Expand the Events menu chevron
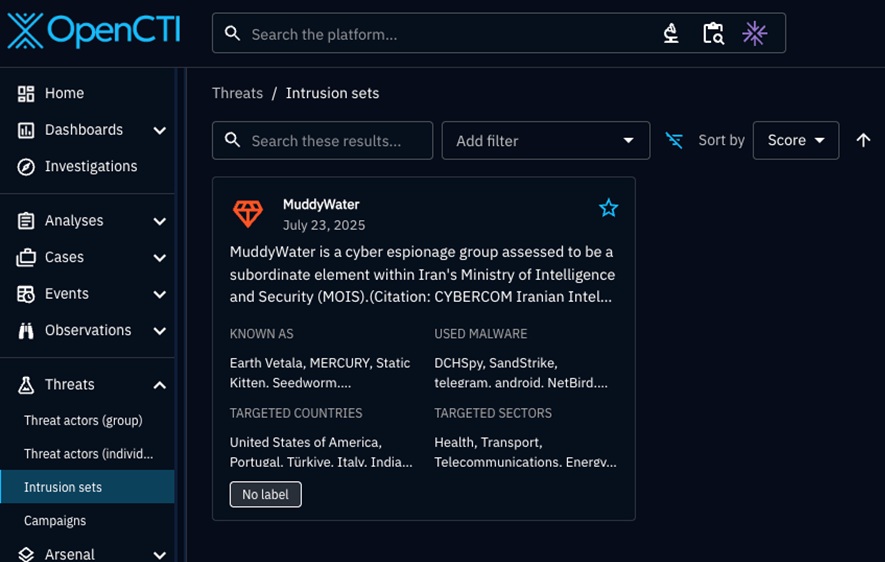Screen dimensions: 885x562 coord(160,295)
